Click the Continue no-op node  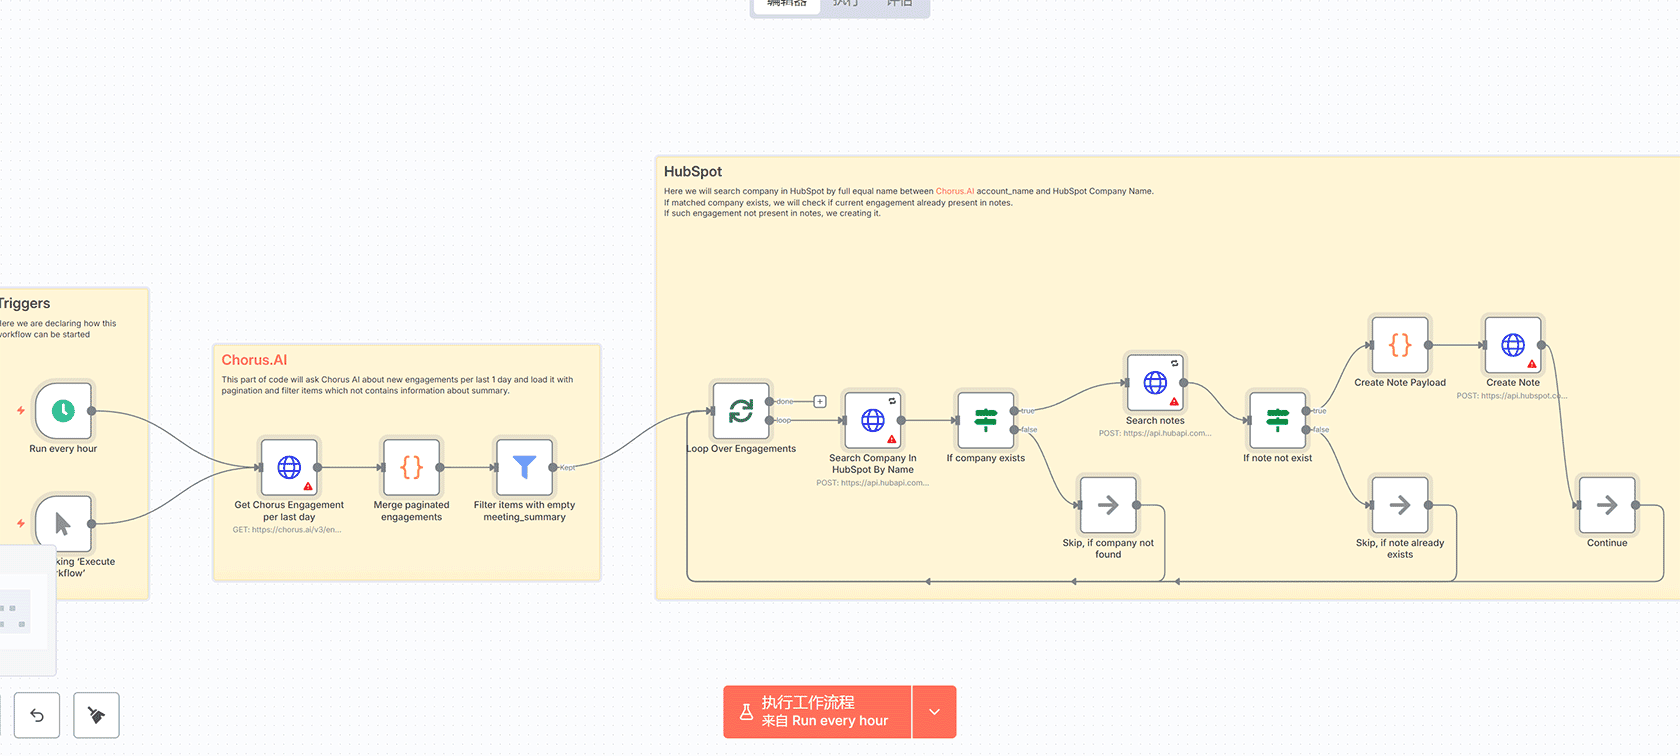pyautogui.click(x=1607, y=505)
